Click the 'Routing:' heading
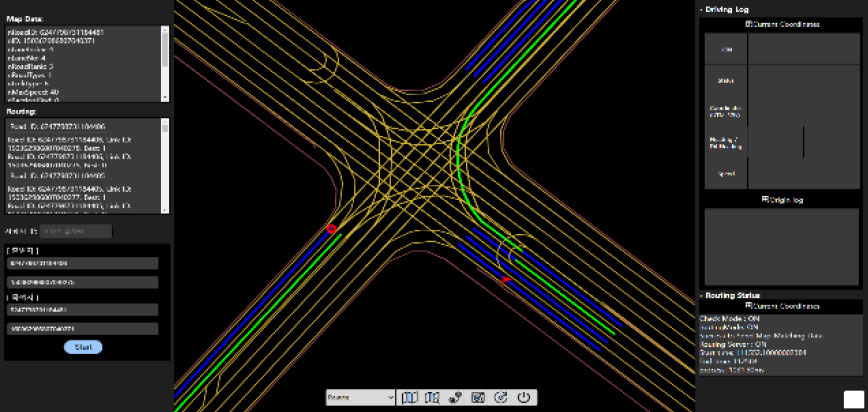The height and width of the screenshot is (412, 868). pyautogui.click(x=20, y=112)
